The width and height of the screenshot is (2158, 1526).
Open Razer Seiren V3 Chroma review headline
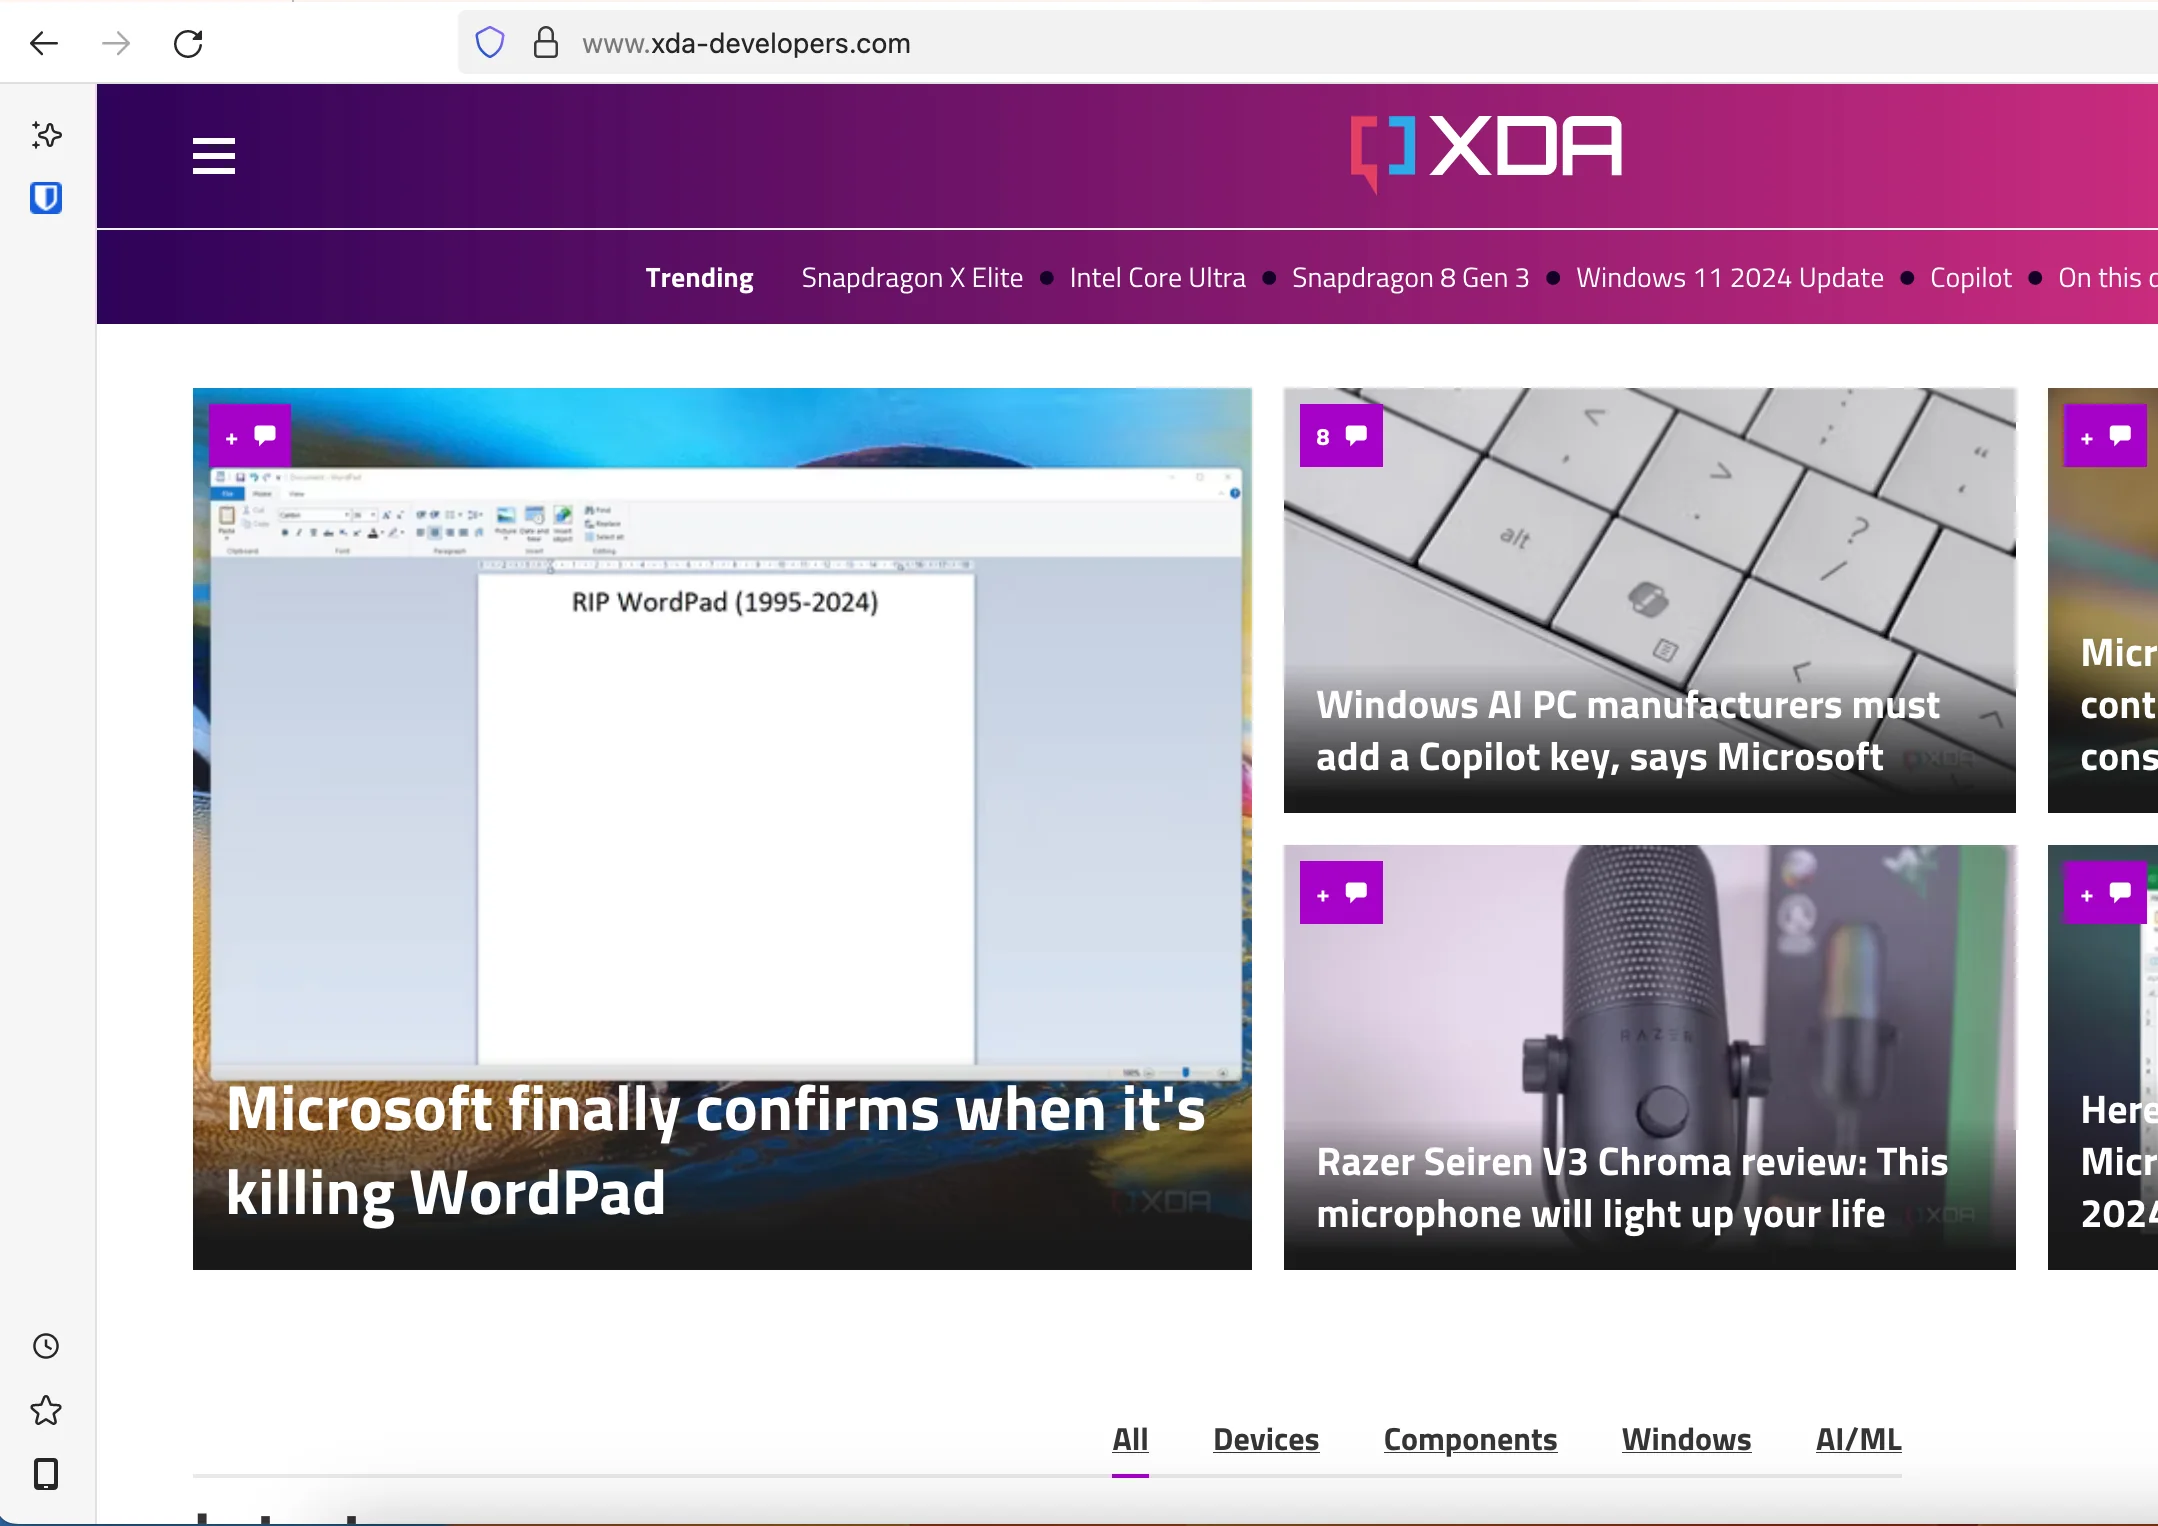point(1632,1188)
